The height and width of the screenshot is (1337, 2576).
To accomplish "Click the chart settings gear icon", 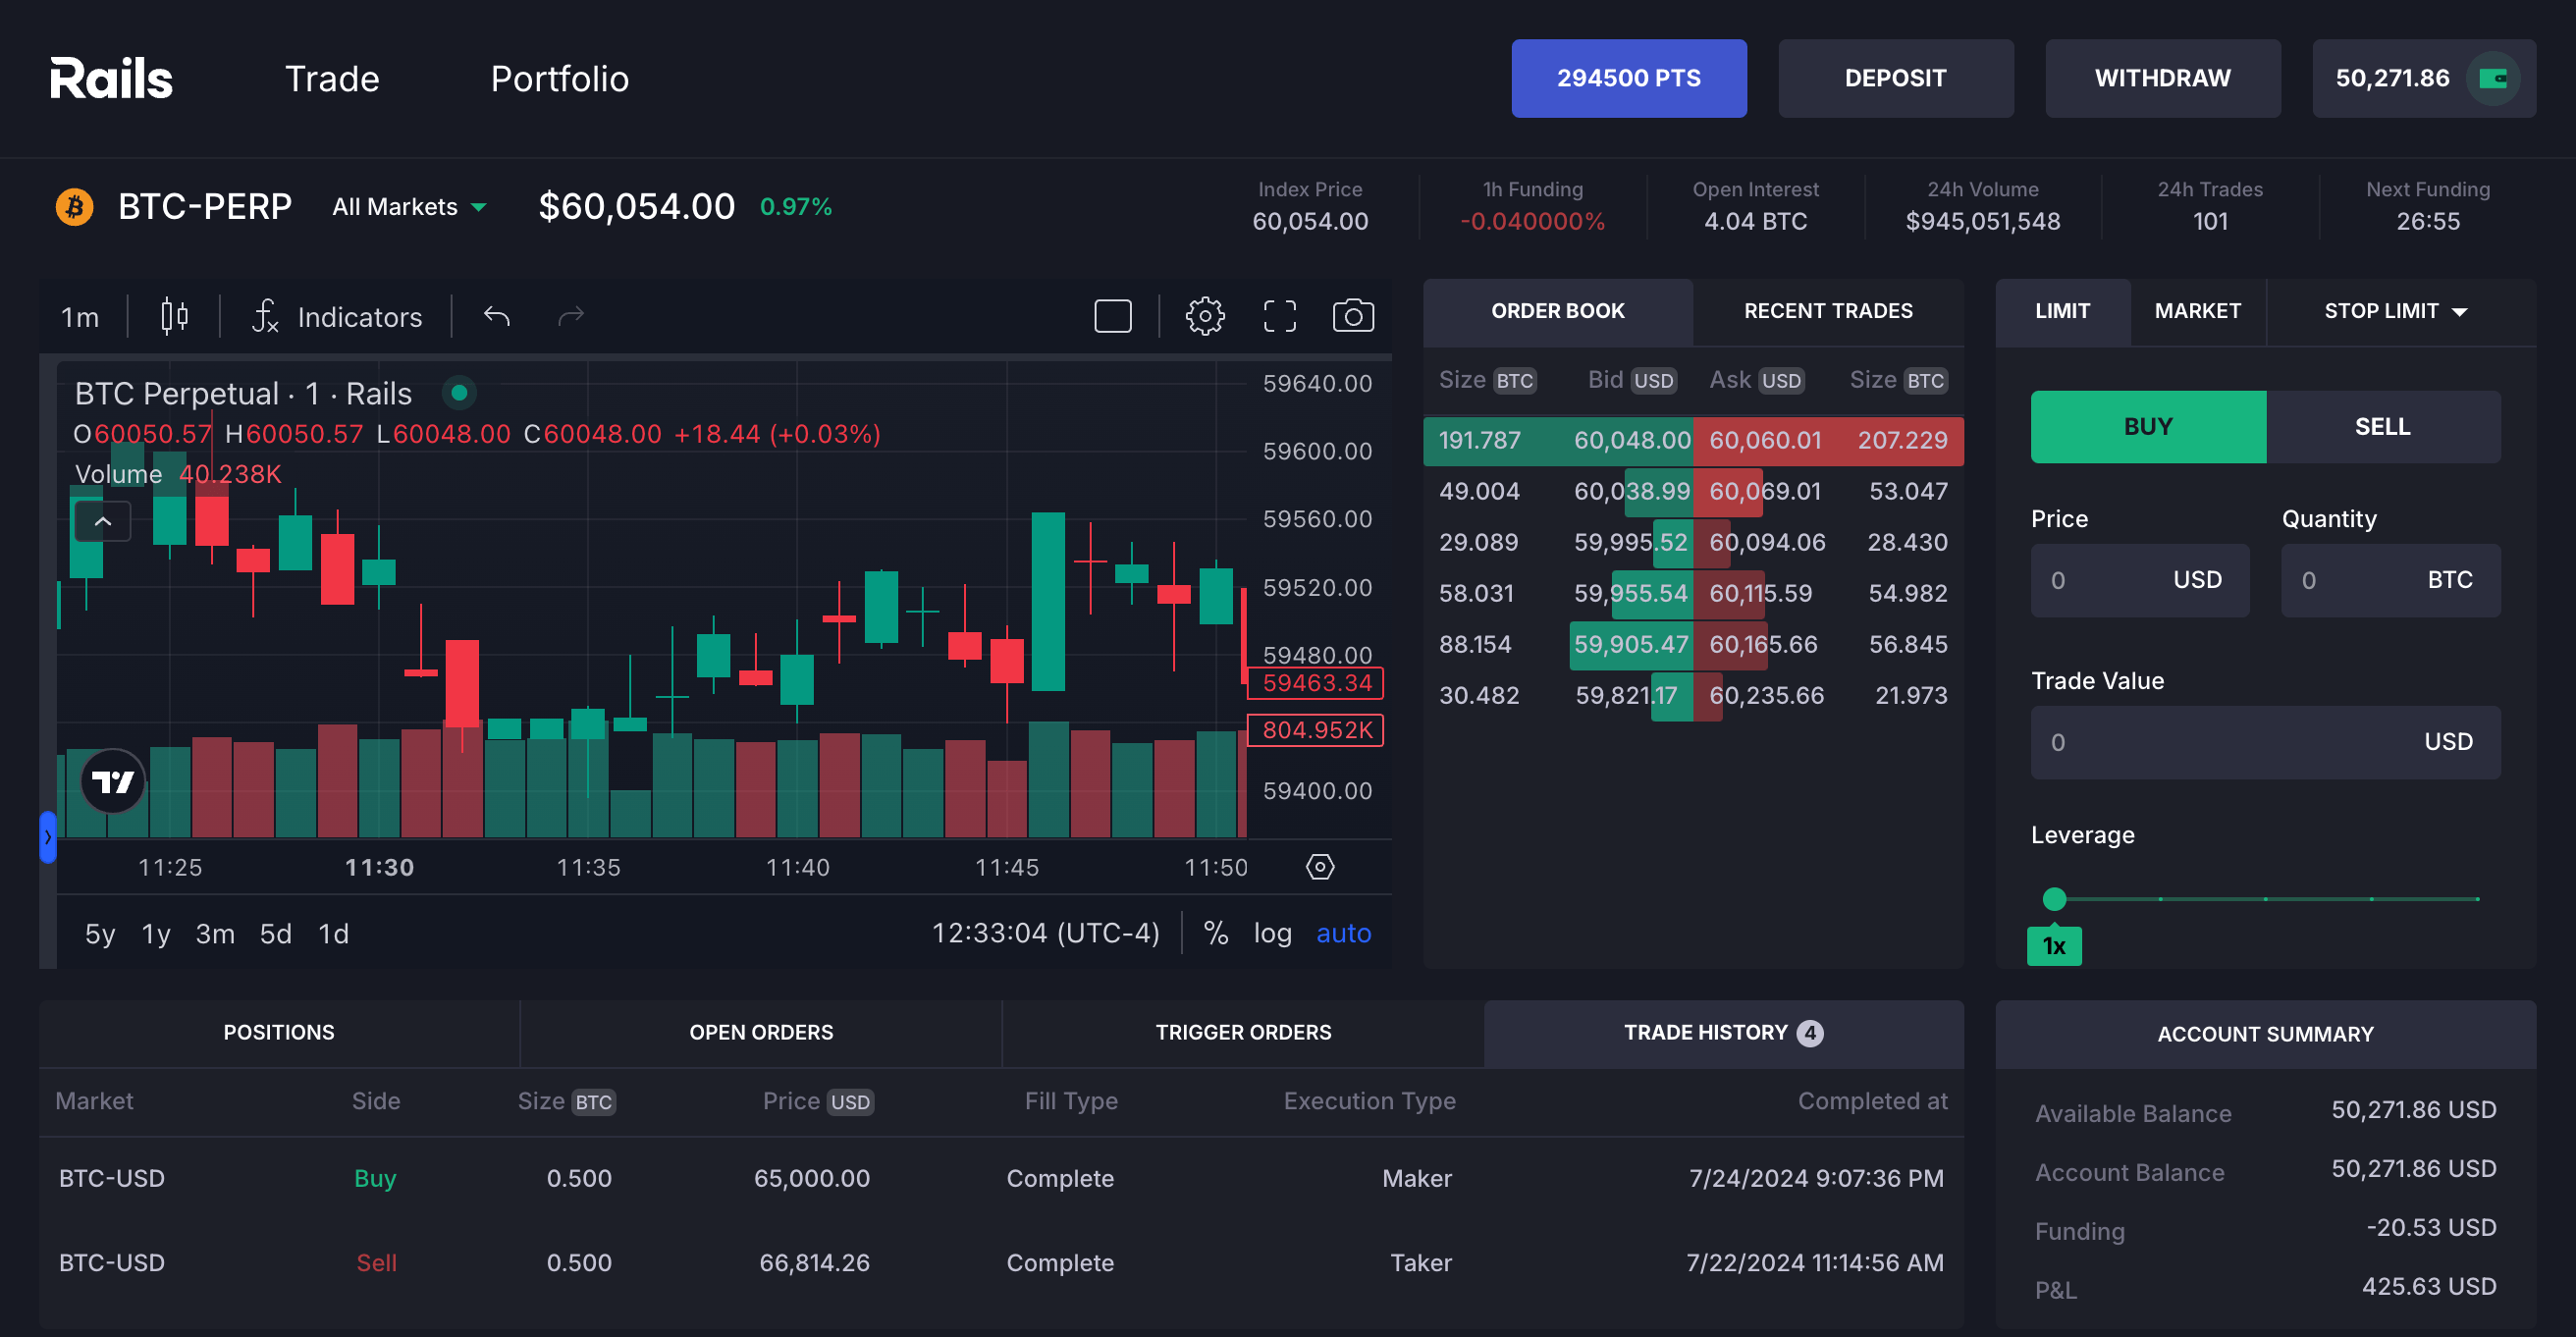I will [1205, 317].
